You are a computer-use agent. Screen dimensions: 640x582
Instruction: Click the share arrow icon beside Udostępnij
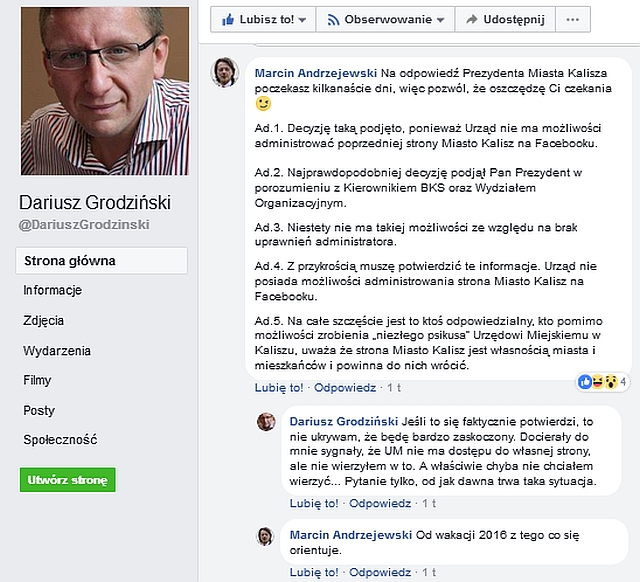[x=472, y=19]
